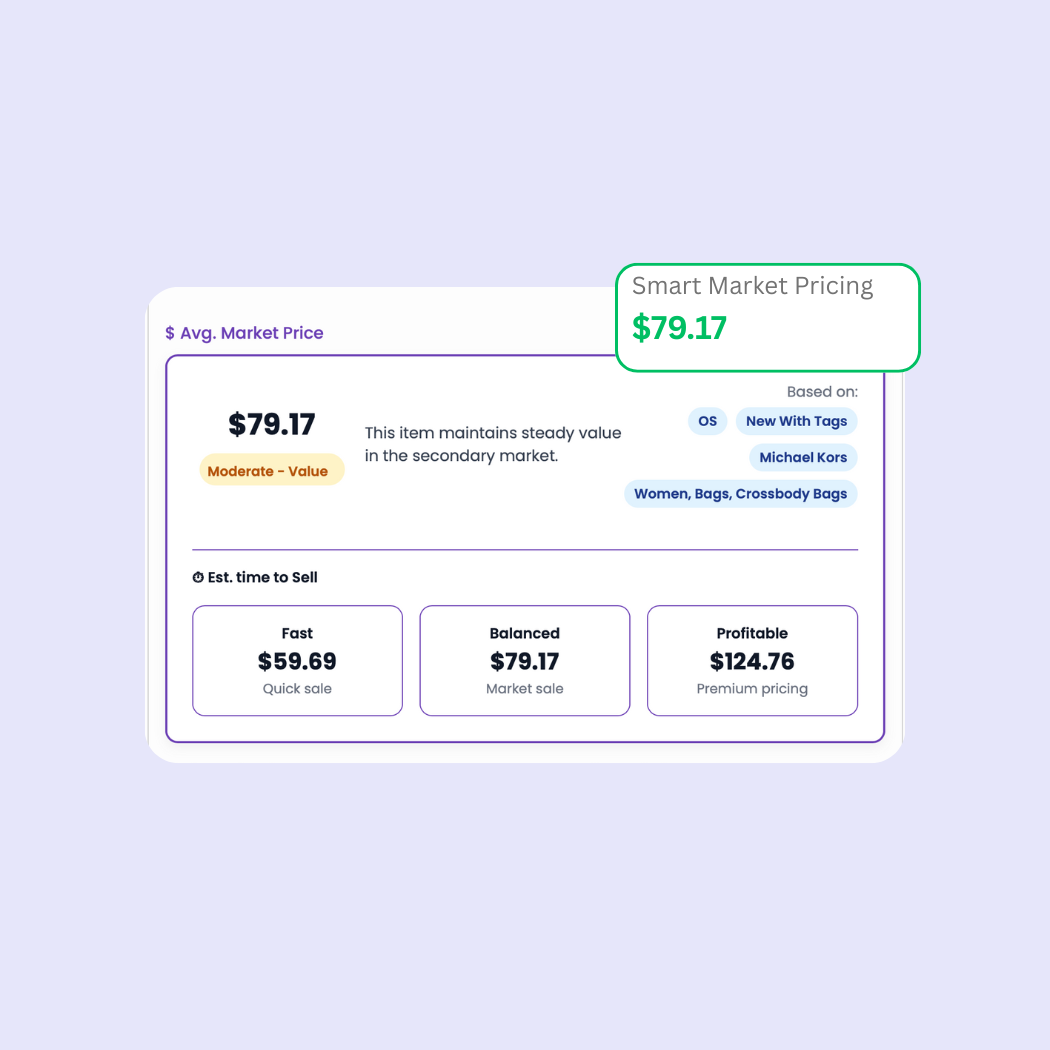
Task: Click the Market sale caption under Balanced
Action: point(524,688)
